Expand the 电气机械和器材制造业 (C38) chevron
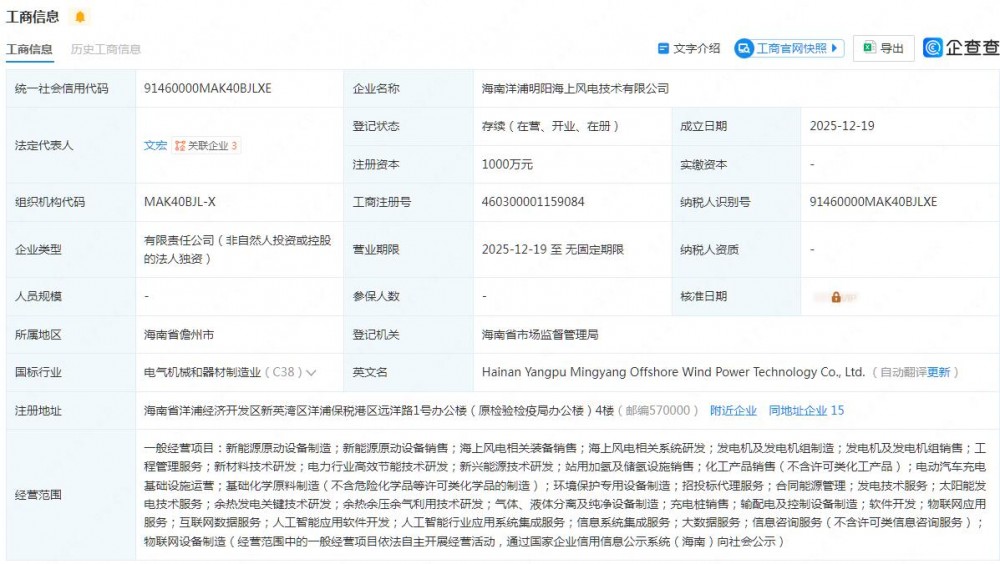The image size is (1000, 564). [x=311, y=373]
